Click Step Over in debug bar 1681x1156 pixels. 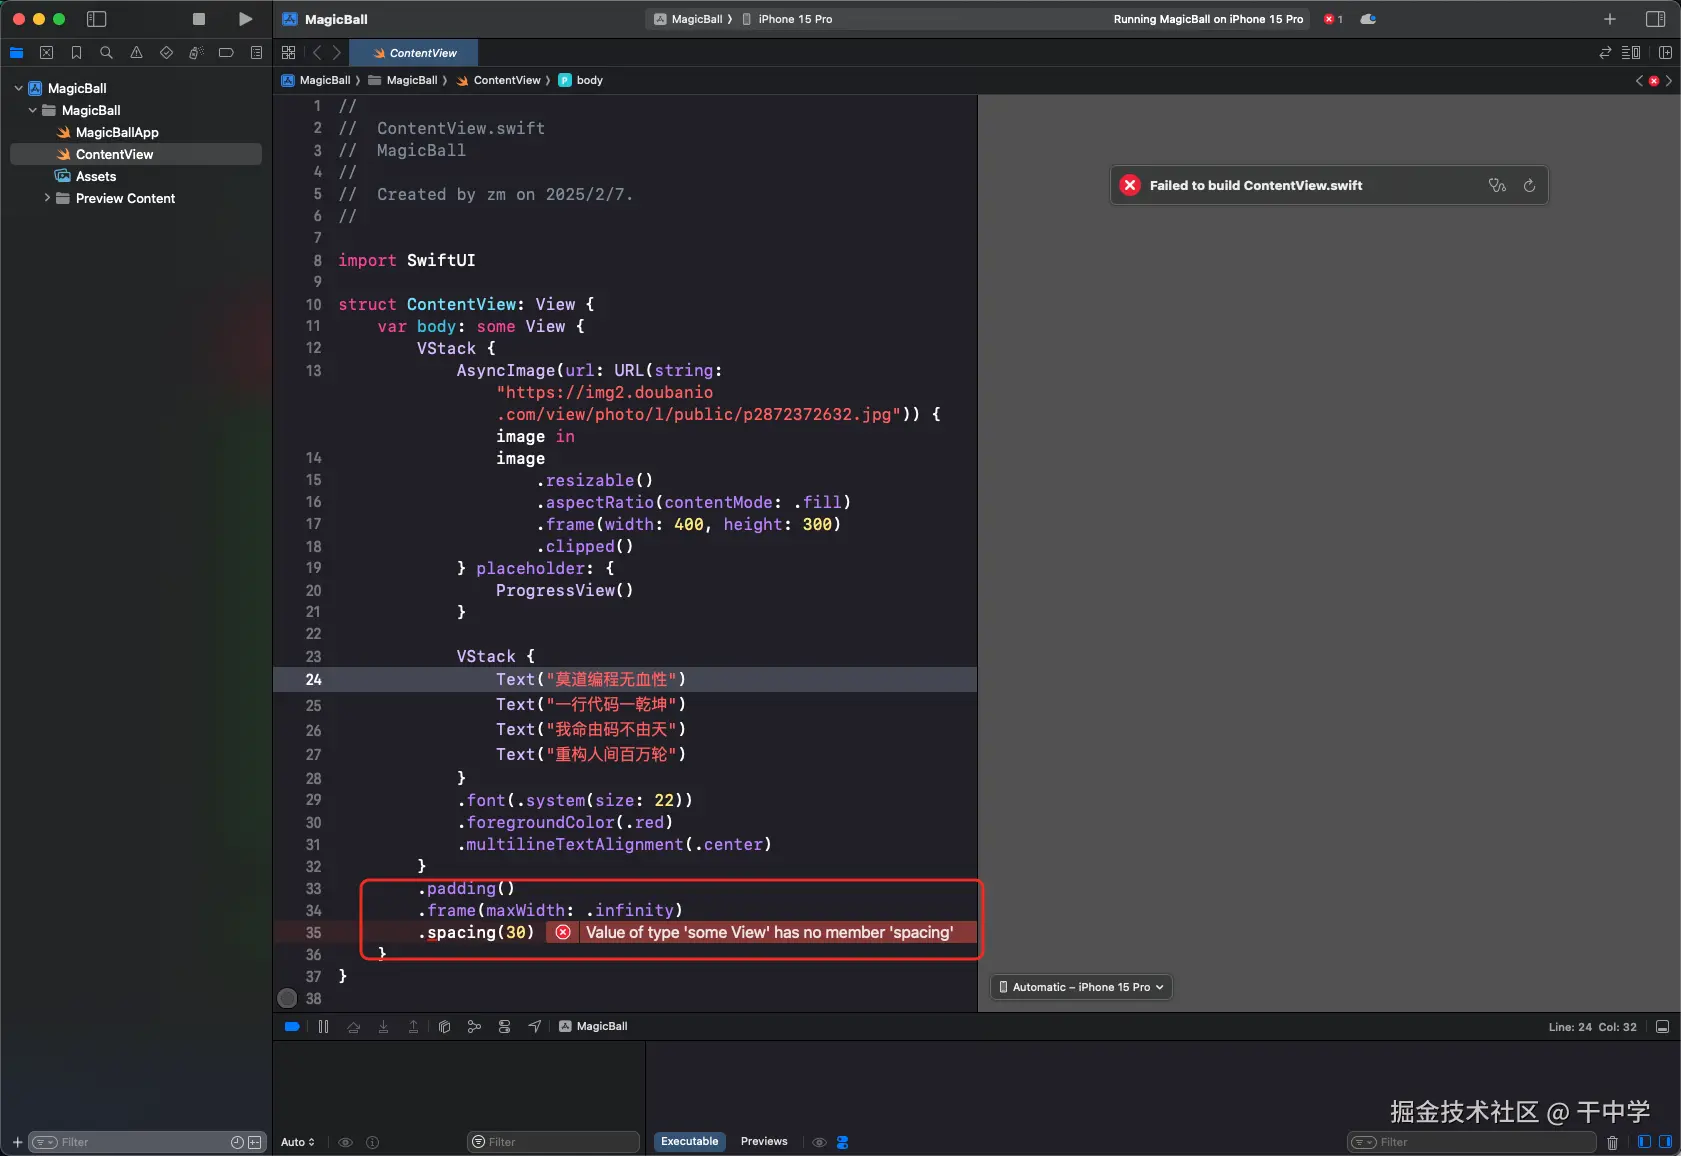pos(353,1026)
